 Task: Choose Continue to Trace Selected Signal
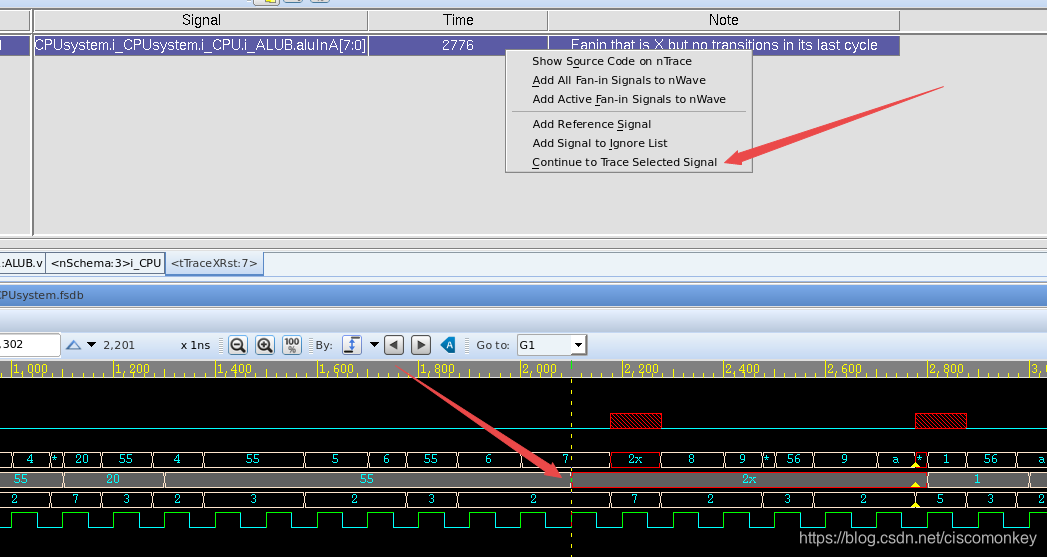[624, 162]
